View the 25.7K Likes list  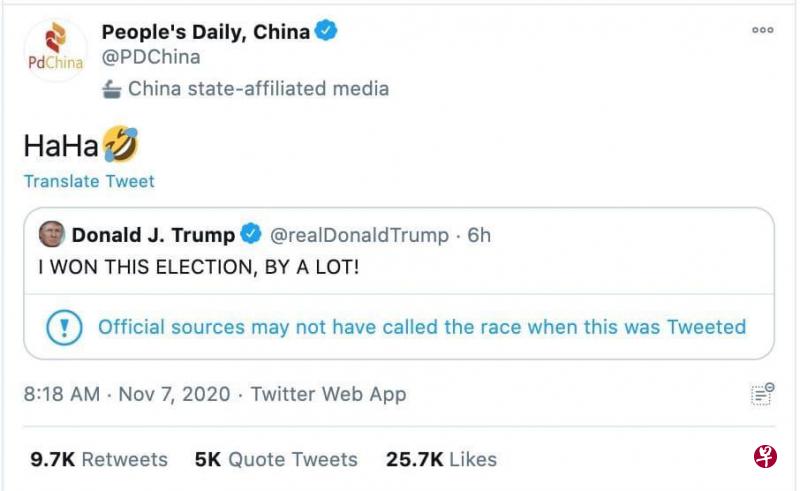tap(441, 459)
